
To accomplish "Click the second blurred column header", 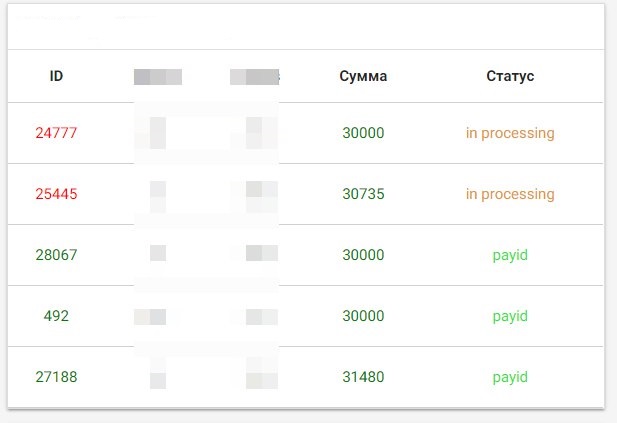I will 255,77.
